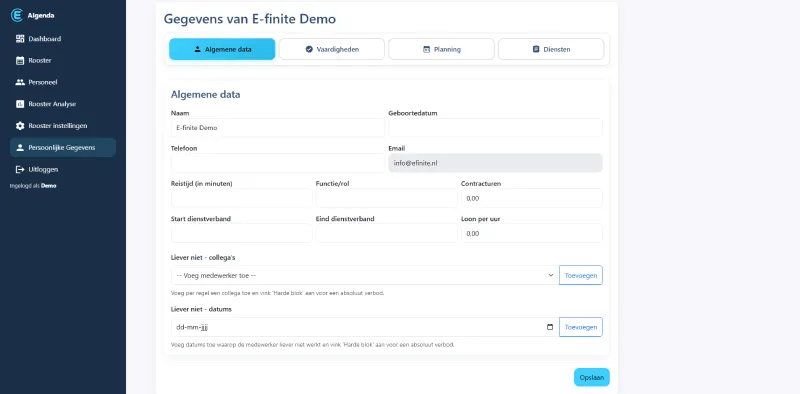Click the Functie/rol input field
Screen dimensions: 800x394
[387, 198]
